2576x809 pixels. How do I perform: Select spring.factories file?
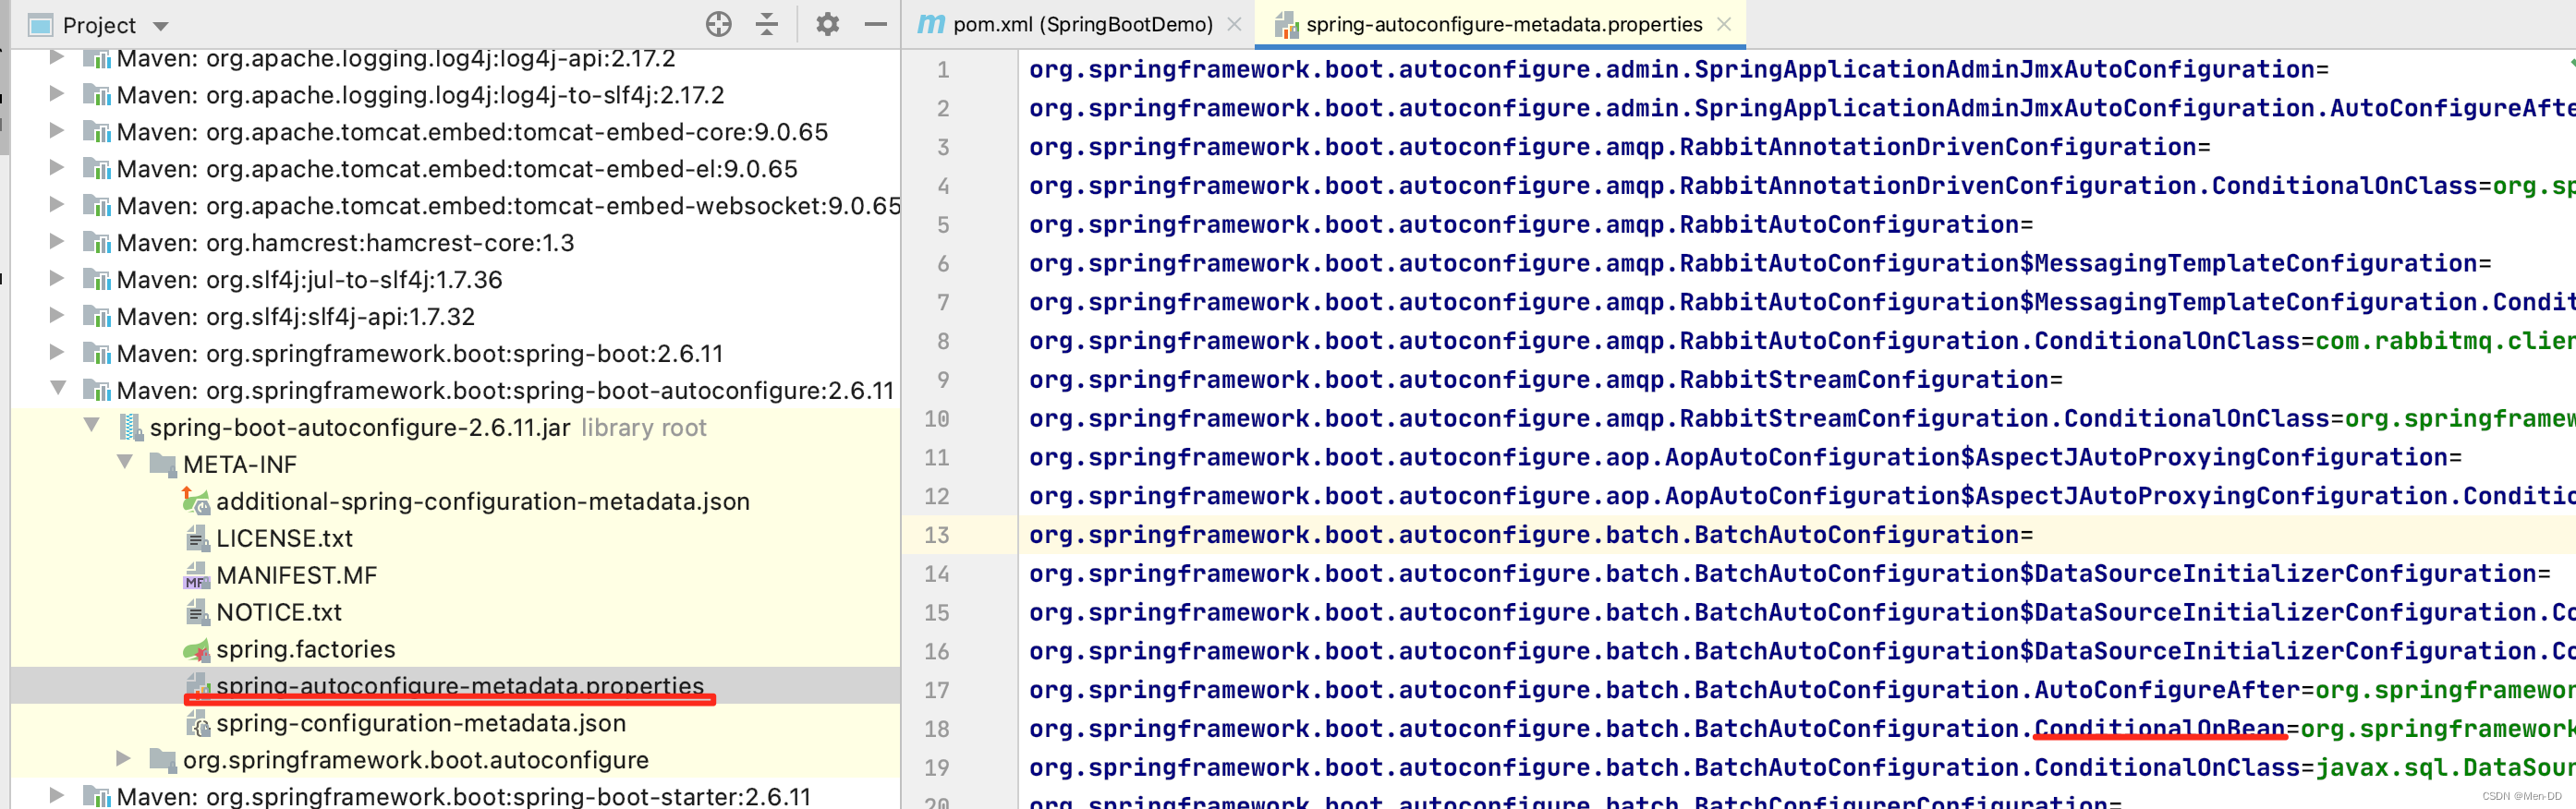pos(306,649)
